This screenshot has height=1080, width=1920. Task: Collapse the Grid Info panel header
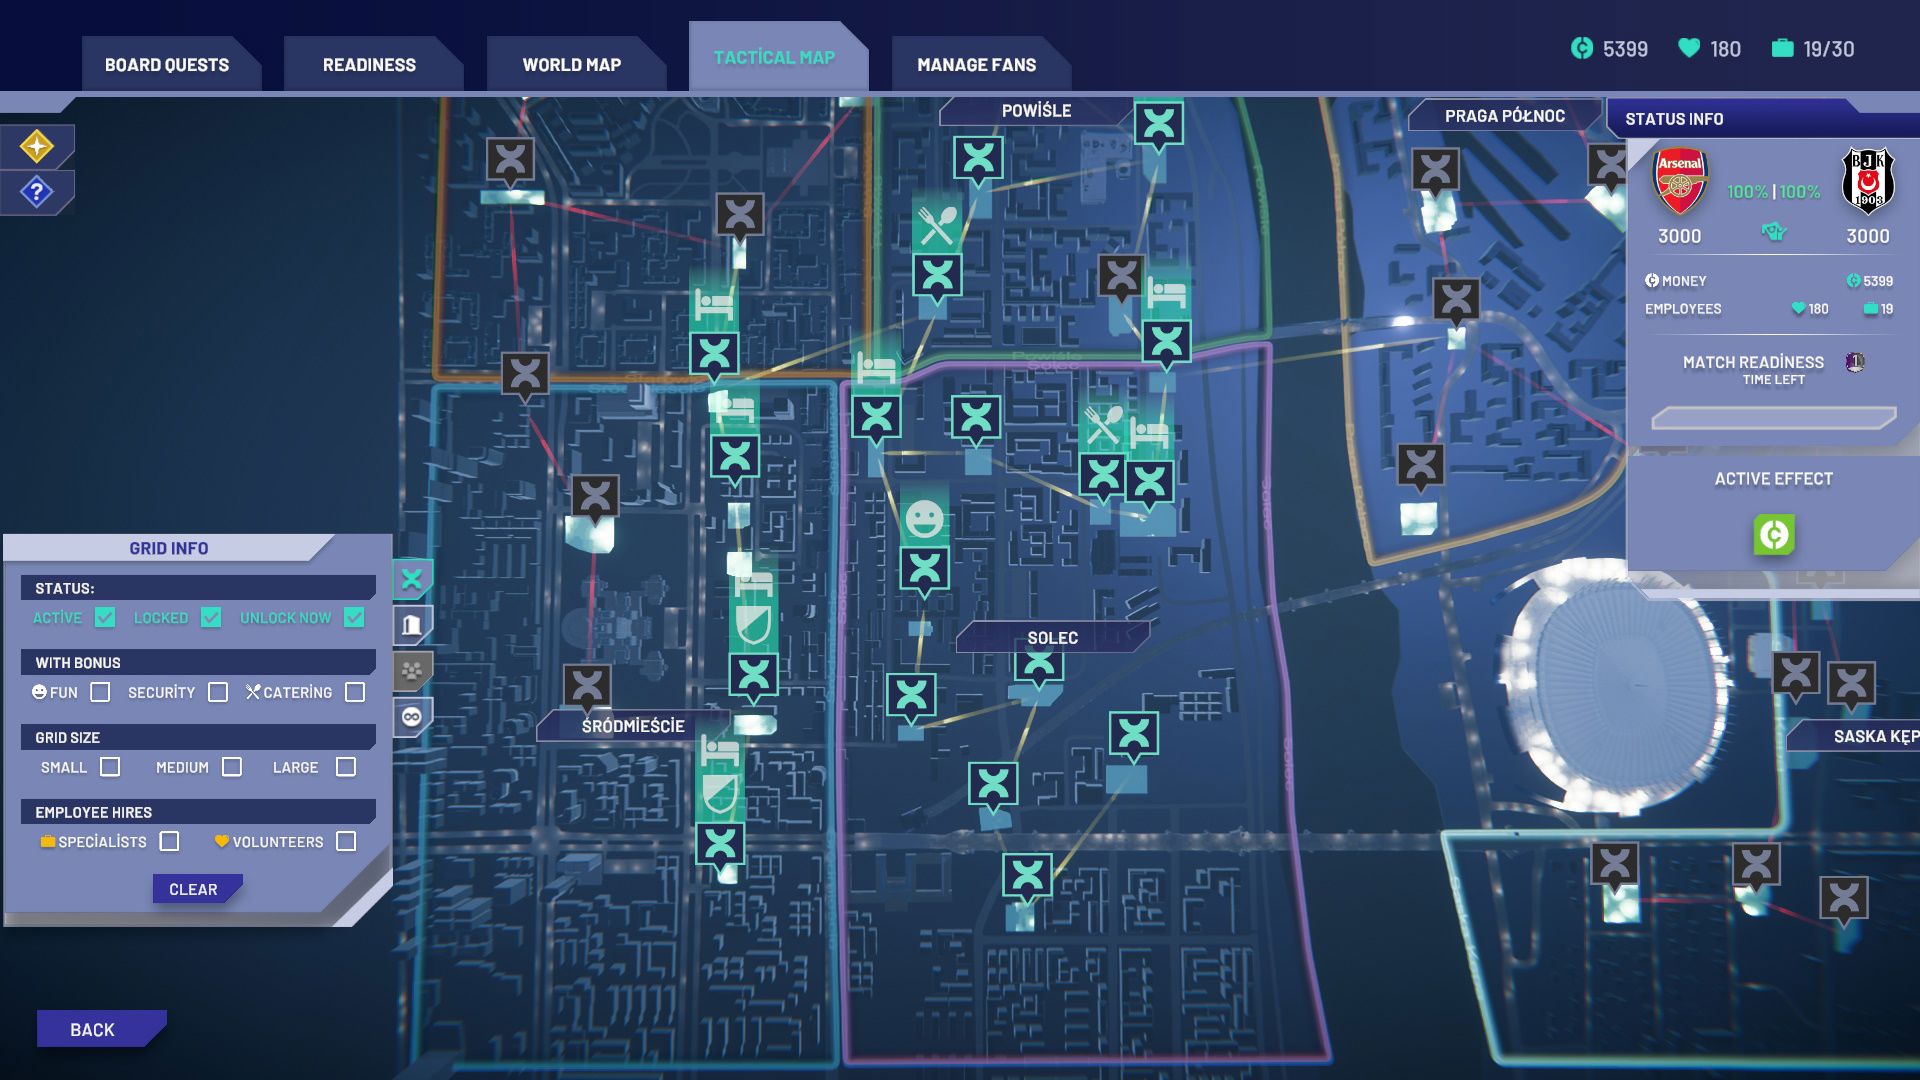click(x=168, y=548)
